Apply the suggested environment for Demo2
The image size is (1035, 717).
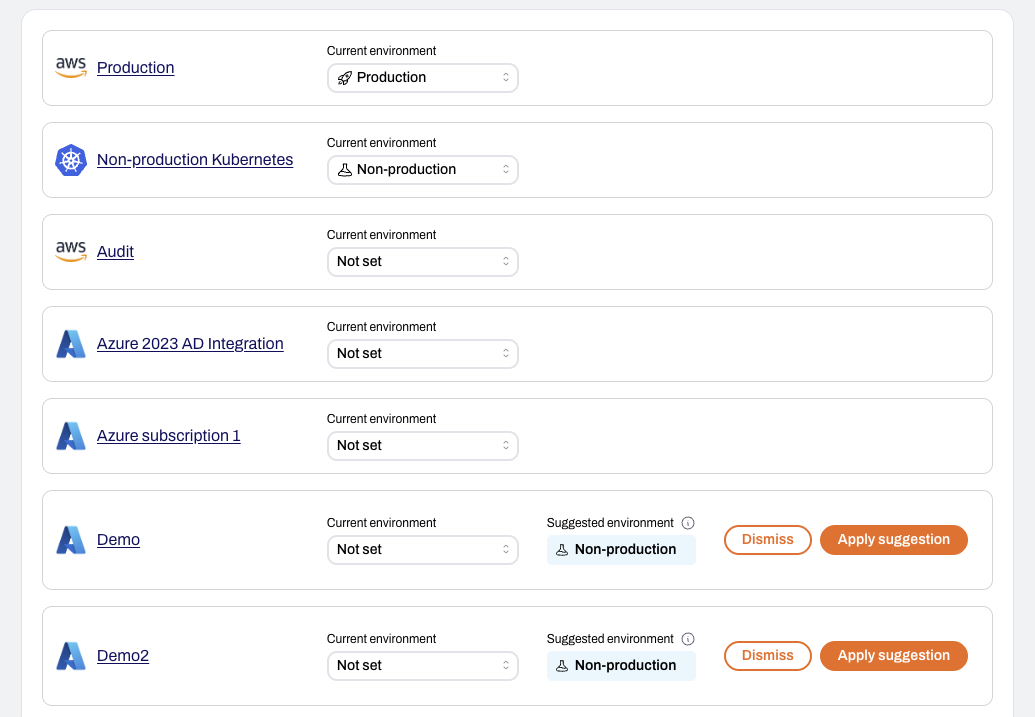893,655
